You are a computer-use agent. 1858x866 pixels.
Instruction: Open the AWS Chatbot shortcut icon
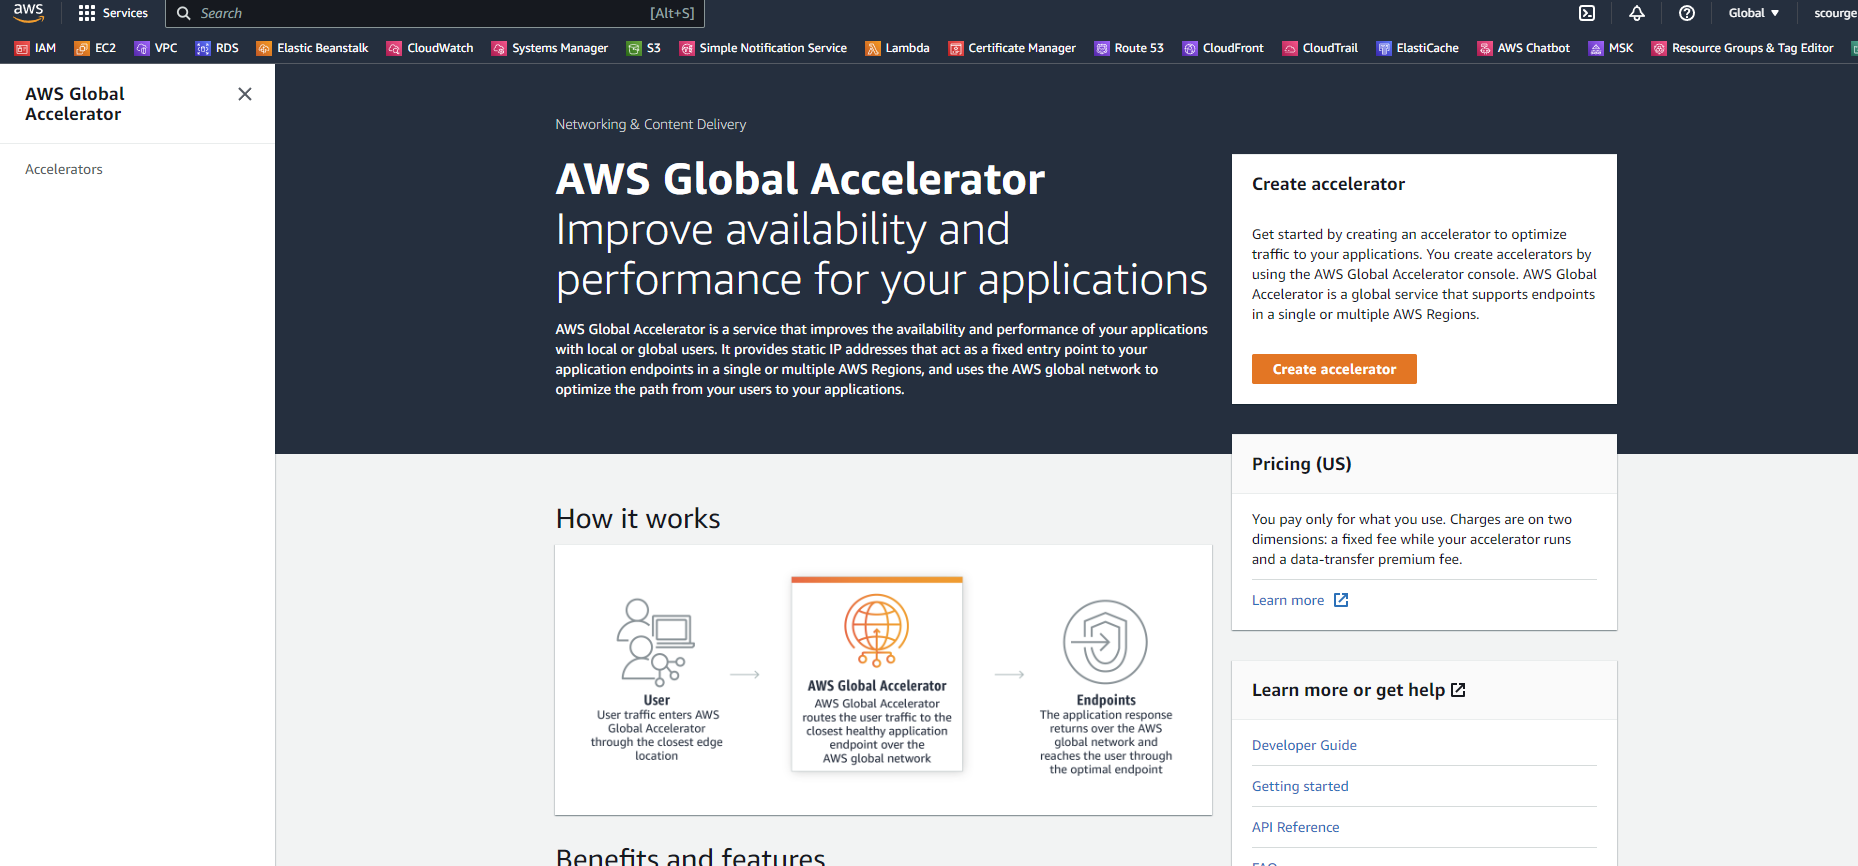1485,48
